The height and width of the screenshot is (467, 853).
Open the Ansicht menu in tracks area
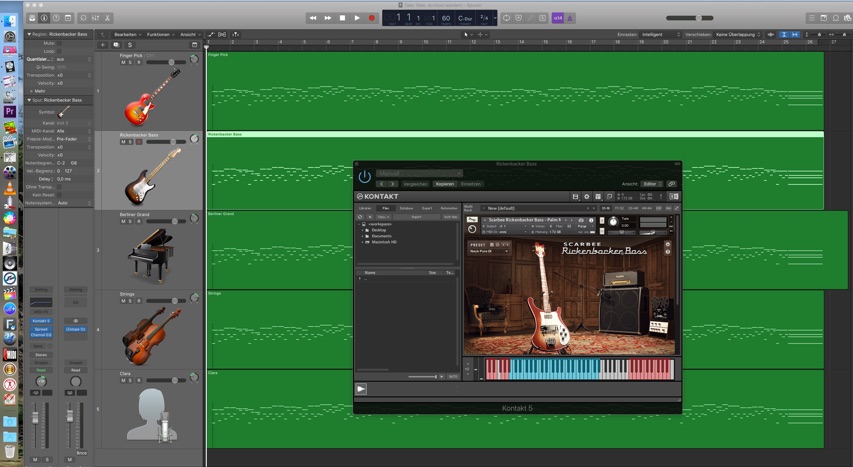click(x=190, y=34)
